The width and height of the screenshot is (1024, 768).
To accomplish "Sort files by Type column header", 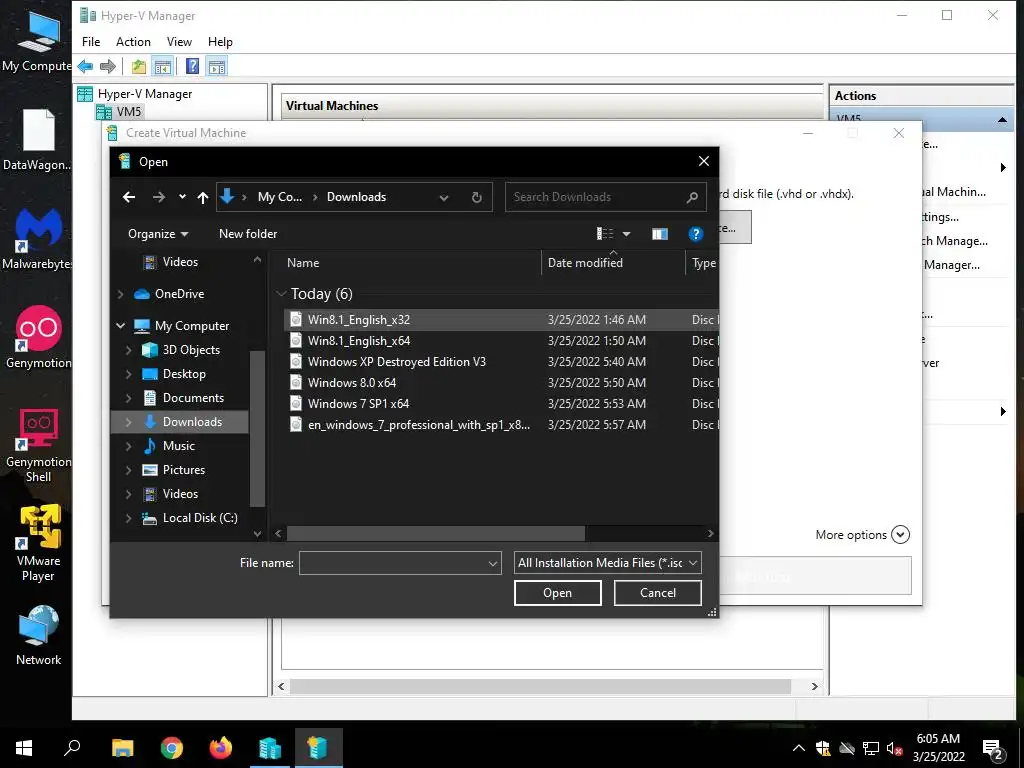I will pos(703,263).
